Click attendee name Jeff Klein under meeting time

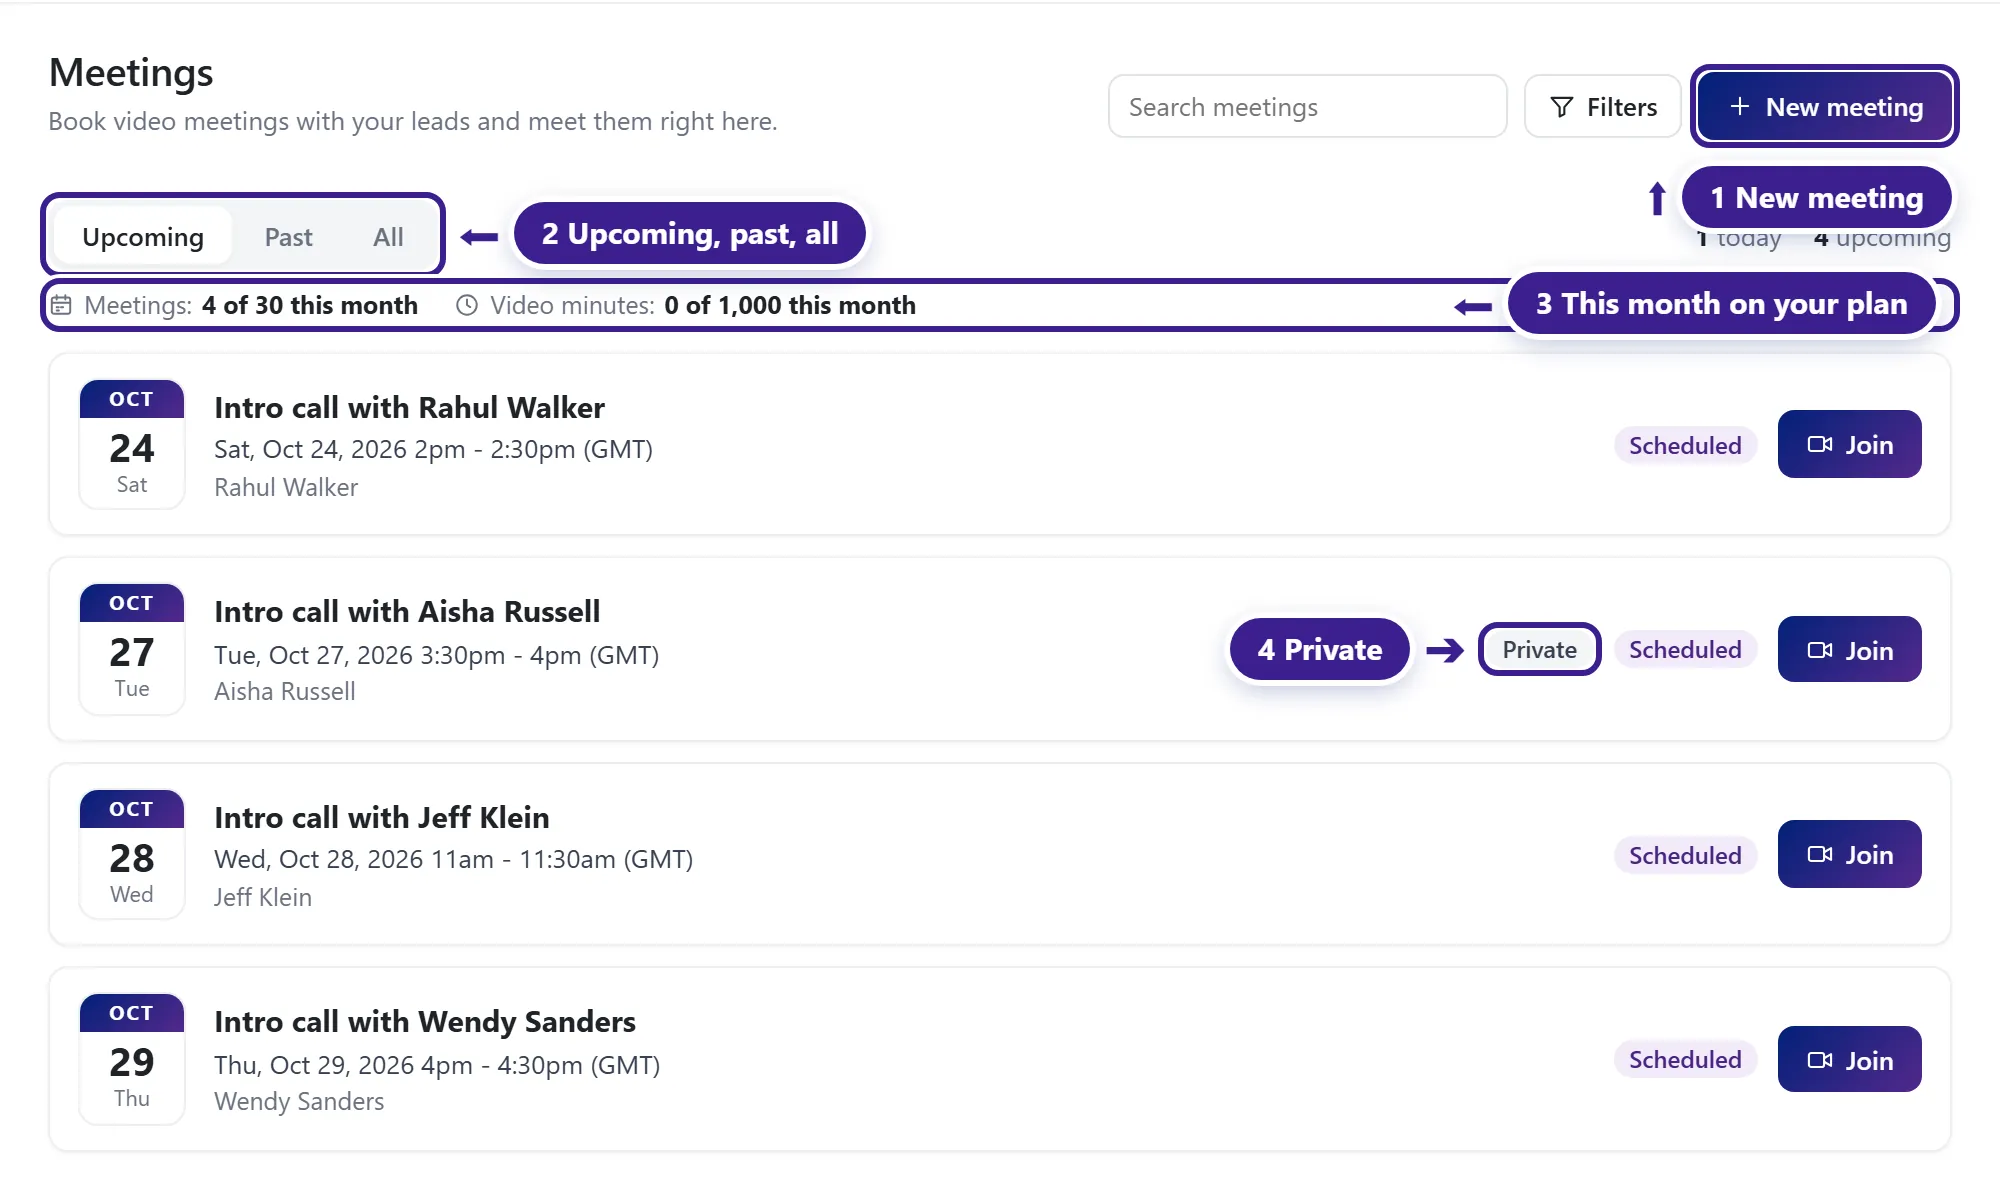[263, 897]
